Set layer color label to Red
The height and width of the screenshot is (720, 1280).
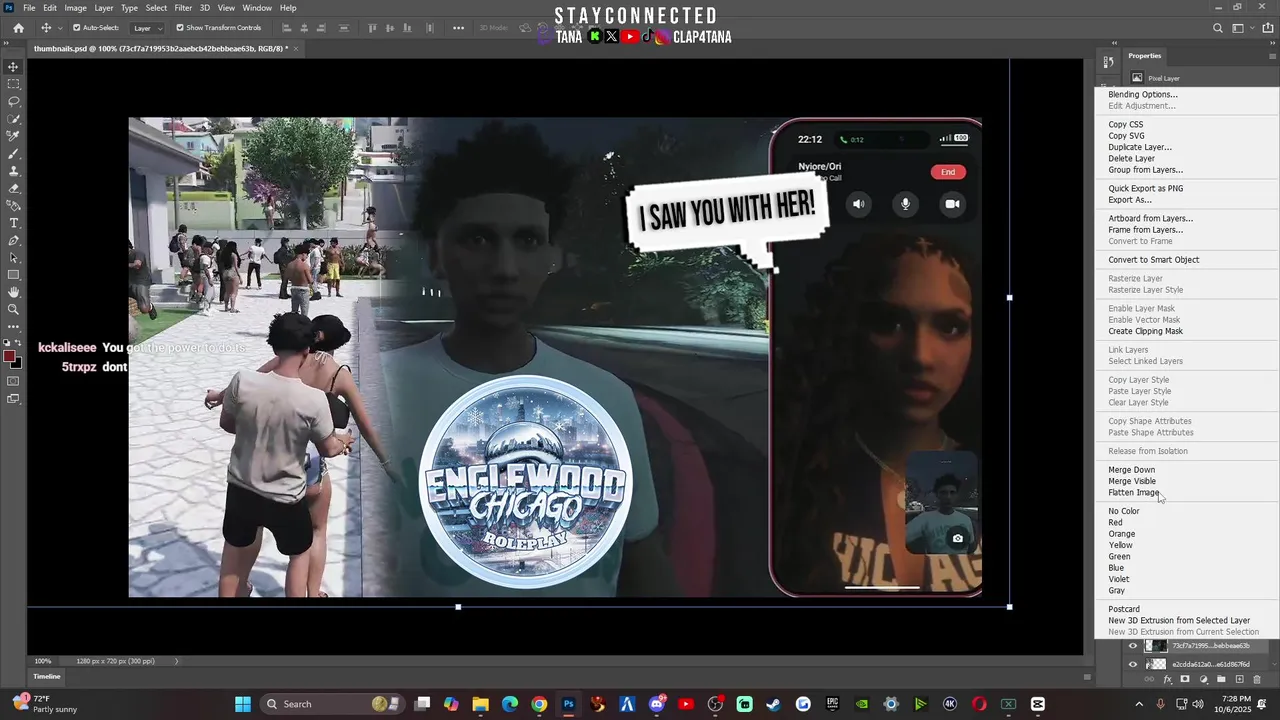1115,523
